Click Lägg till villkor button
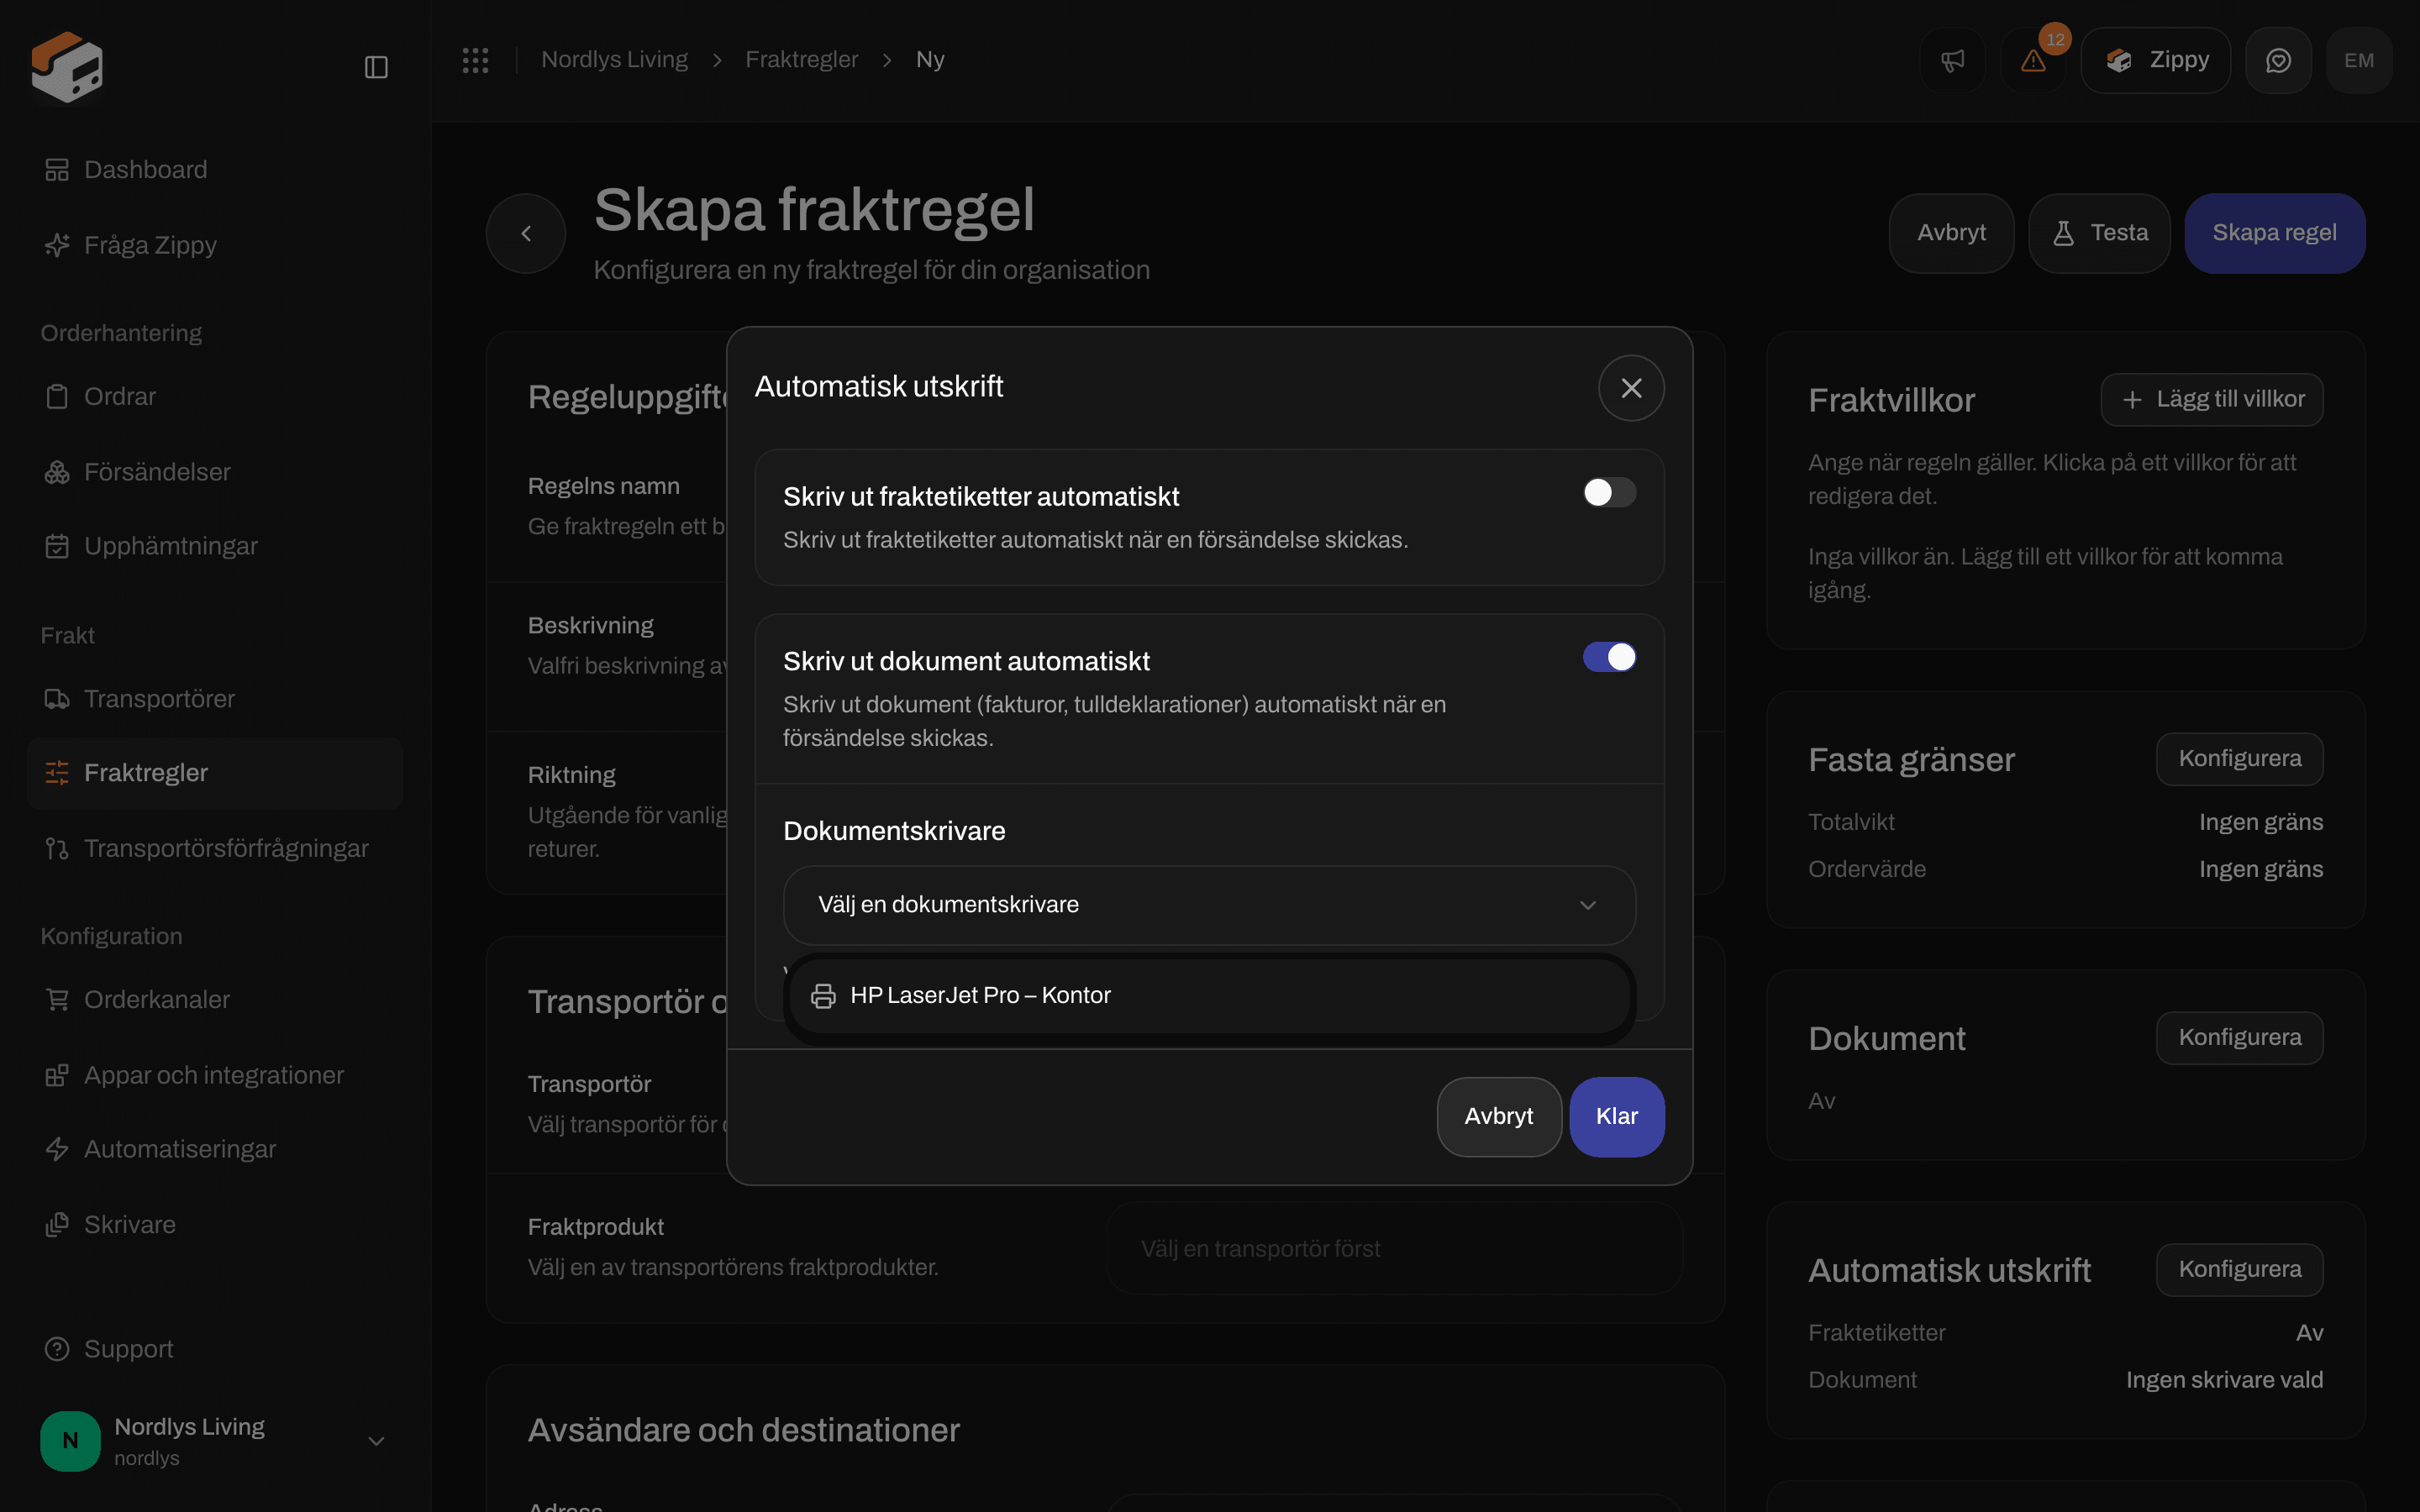 pos(2212,400)
